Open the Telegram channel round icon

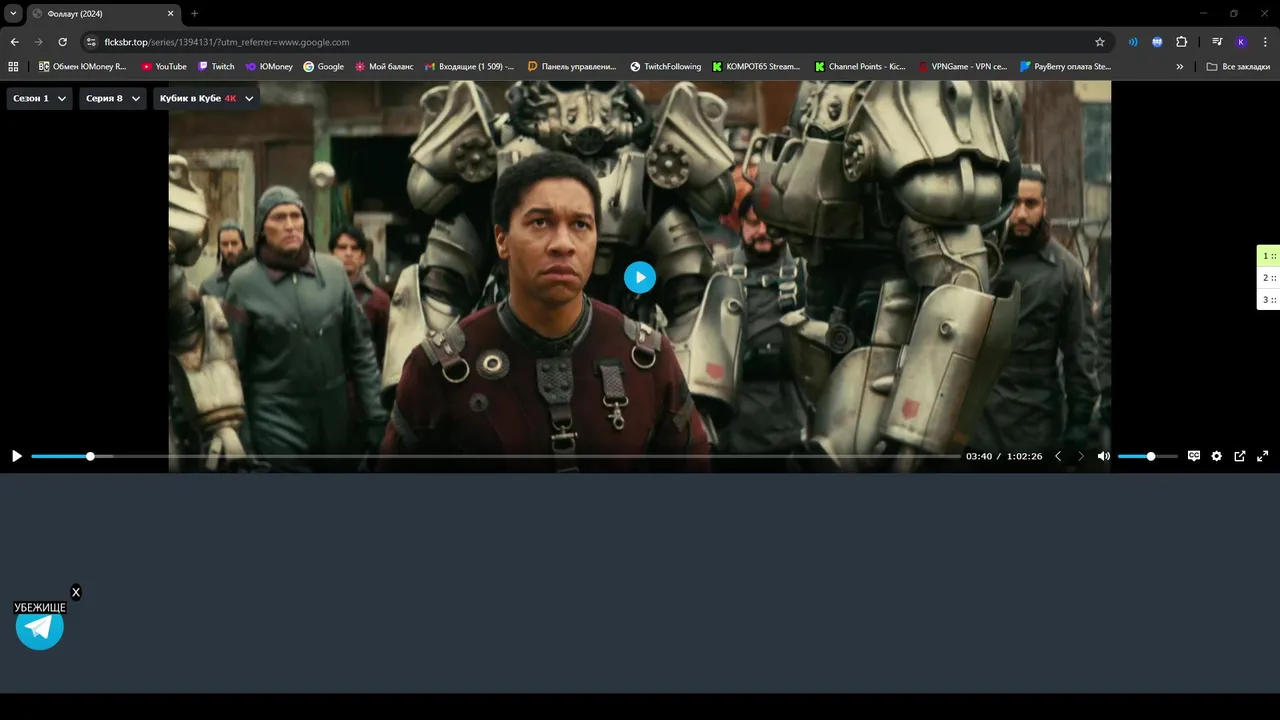40,627
